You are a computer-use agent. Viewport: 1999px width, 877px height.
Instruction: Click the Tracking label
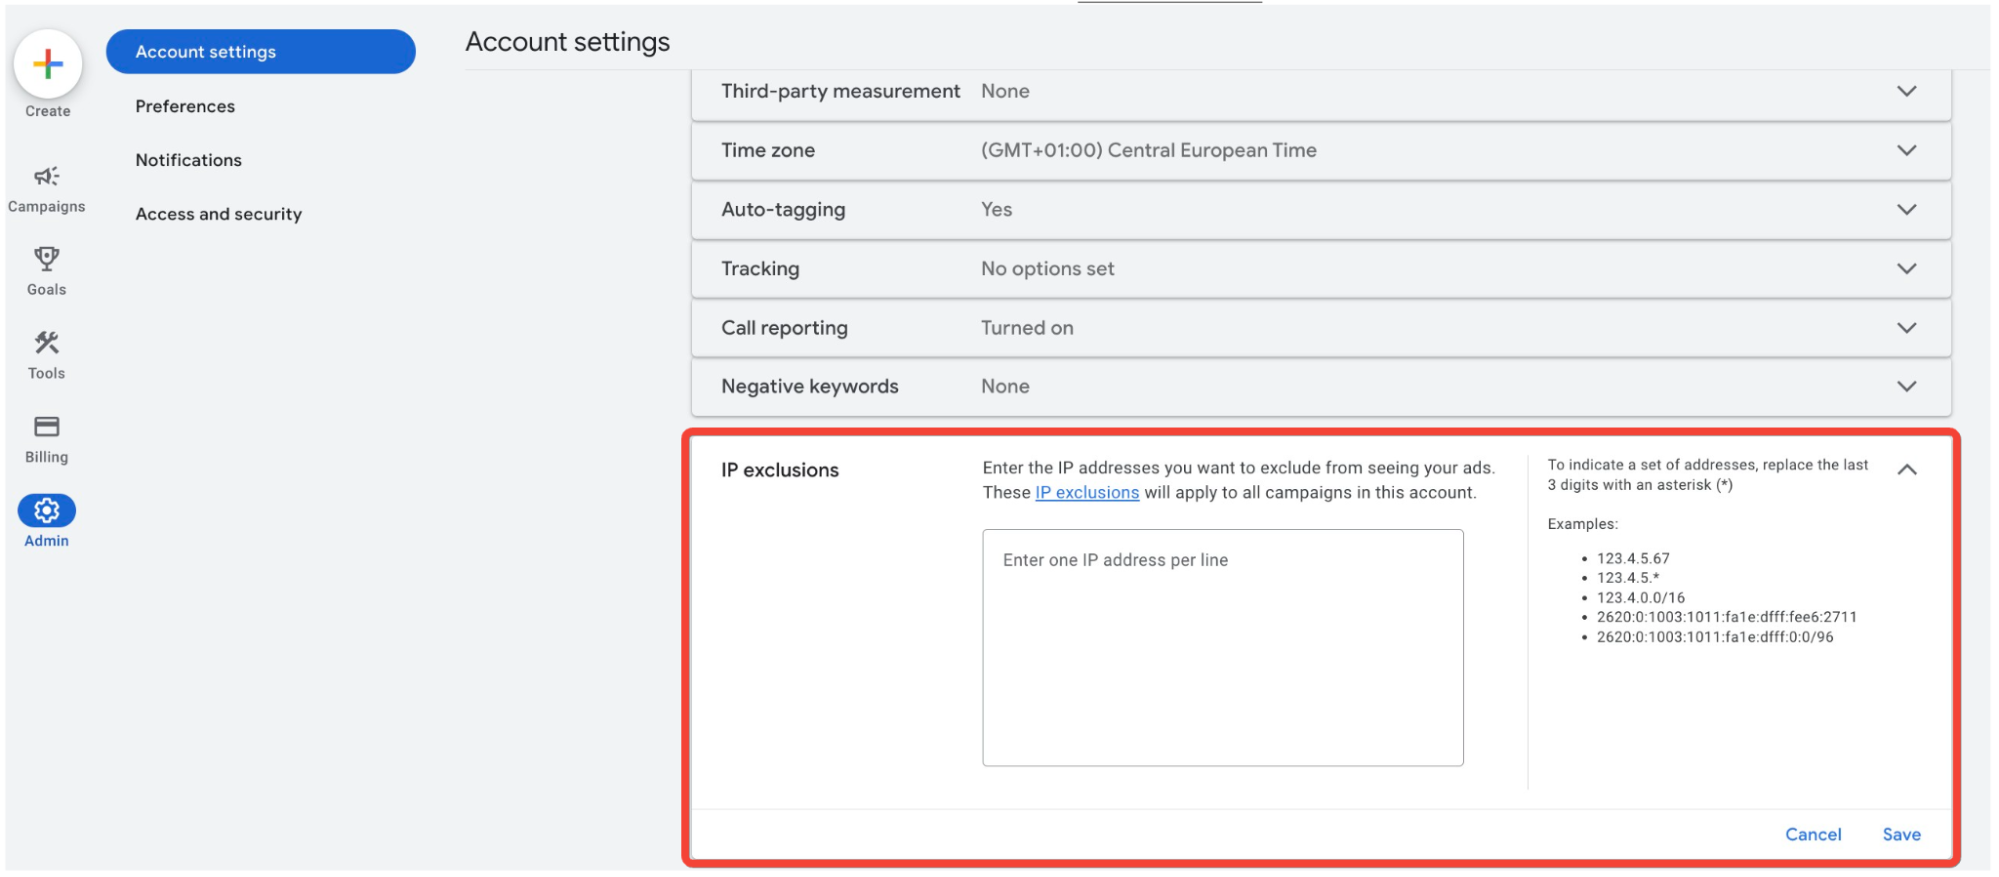[760, 268]
